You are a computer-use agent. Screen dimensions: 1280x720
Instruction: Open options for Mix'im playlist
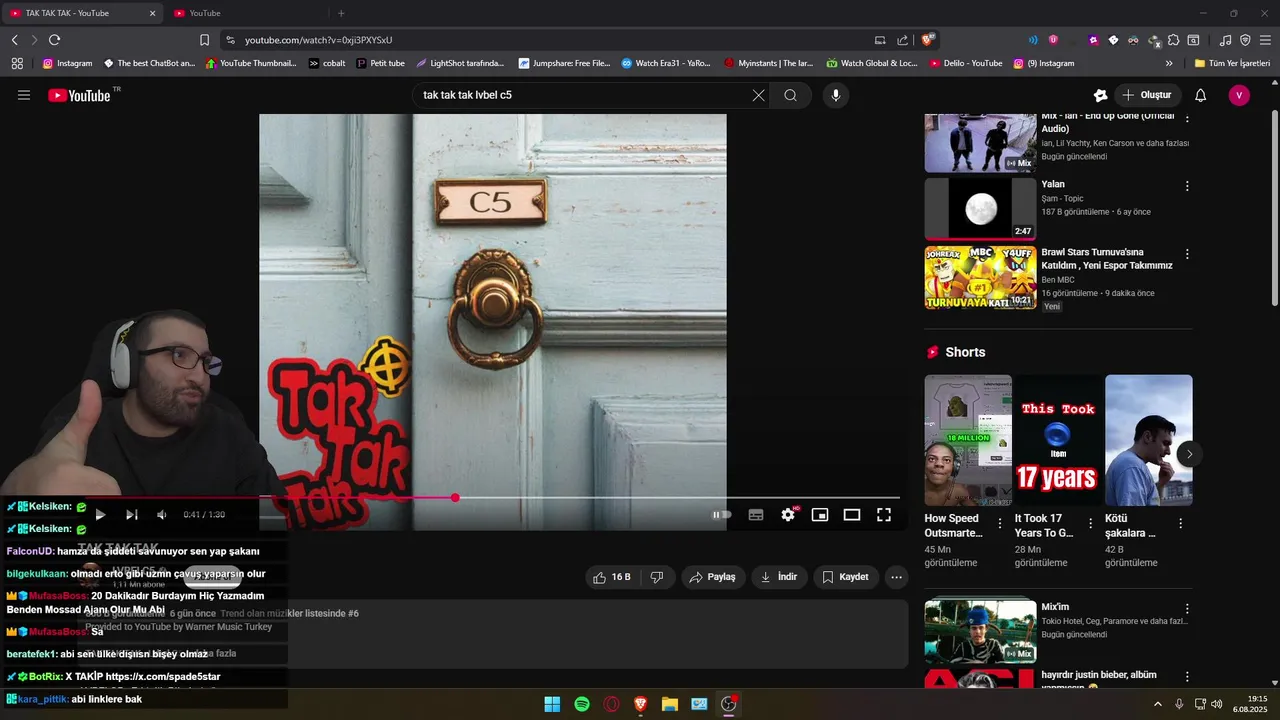click(x=1187, y=608)
